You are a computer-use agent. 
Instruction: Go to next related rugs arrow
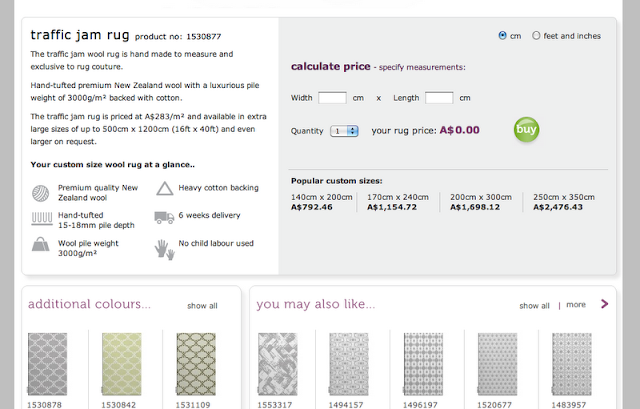pyautogui.click(x=604, y=304)
